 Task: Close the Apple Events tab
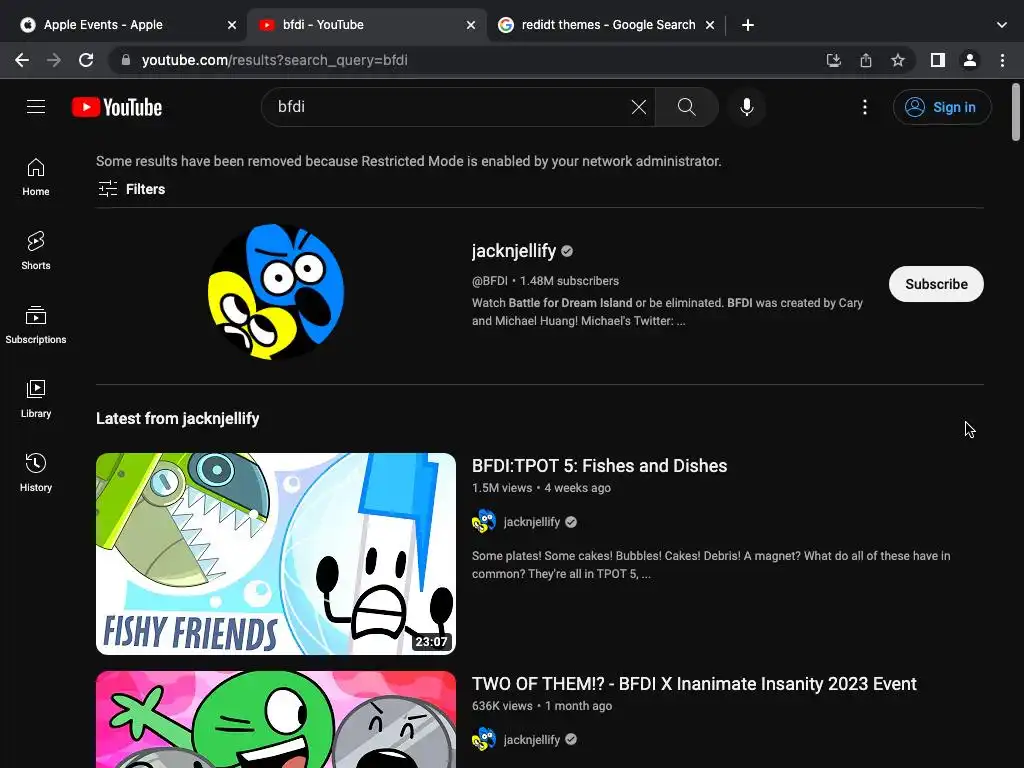click(x=232, y=25)
